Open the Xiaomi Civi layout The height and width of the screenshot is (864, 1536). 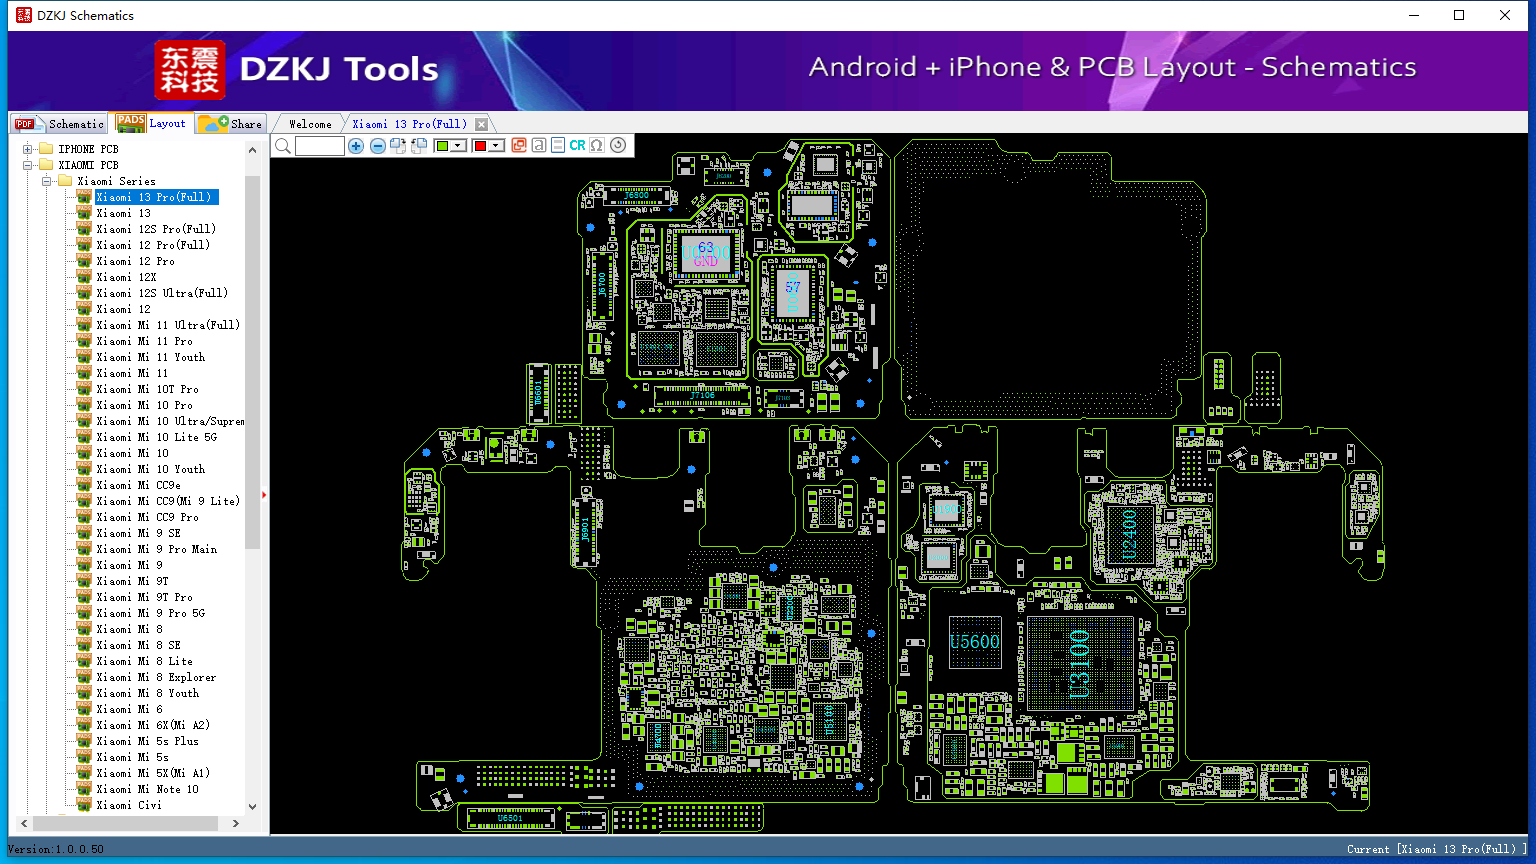pos(129,805)
